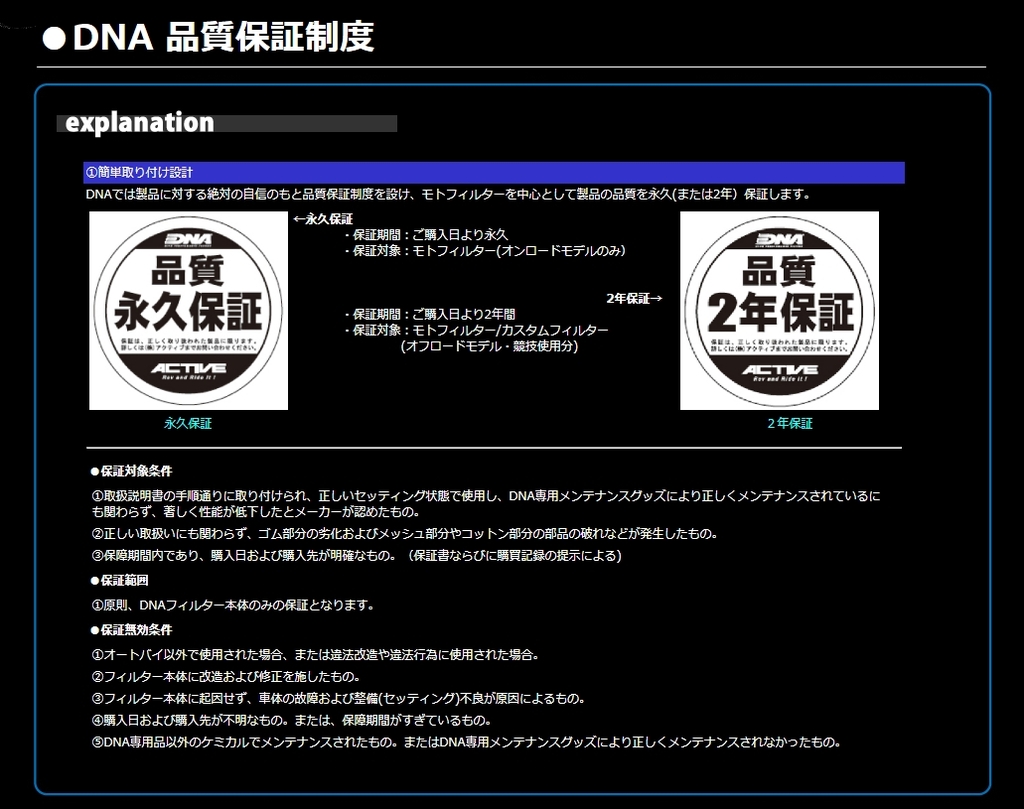The image size is (1024, 809).
Task: Select the intro sentence starting DNAでは製品に対する
Action: click(x=448, y=194)
